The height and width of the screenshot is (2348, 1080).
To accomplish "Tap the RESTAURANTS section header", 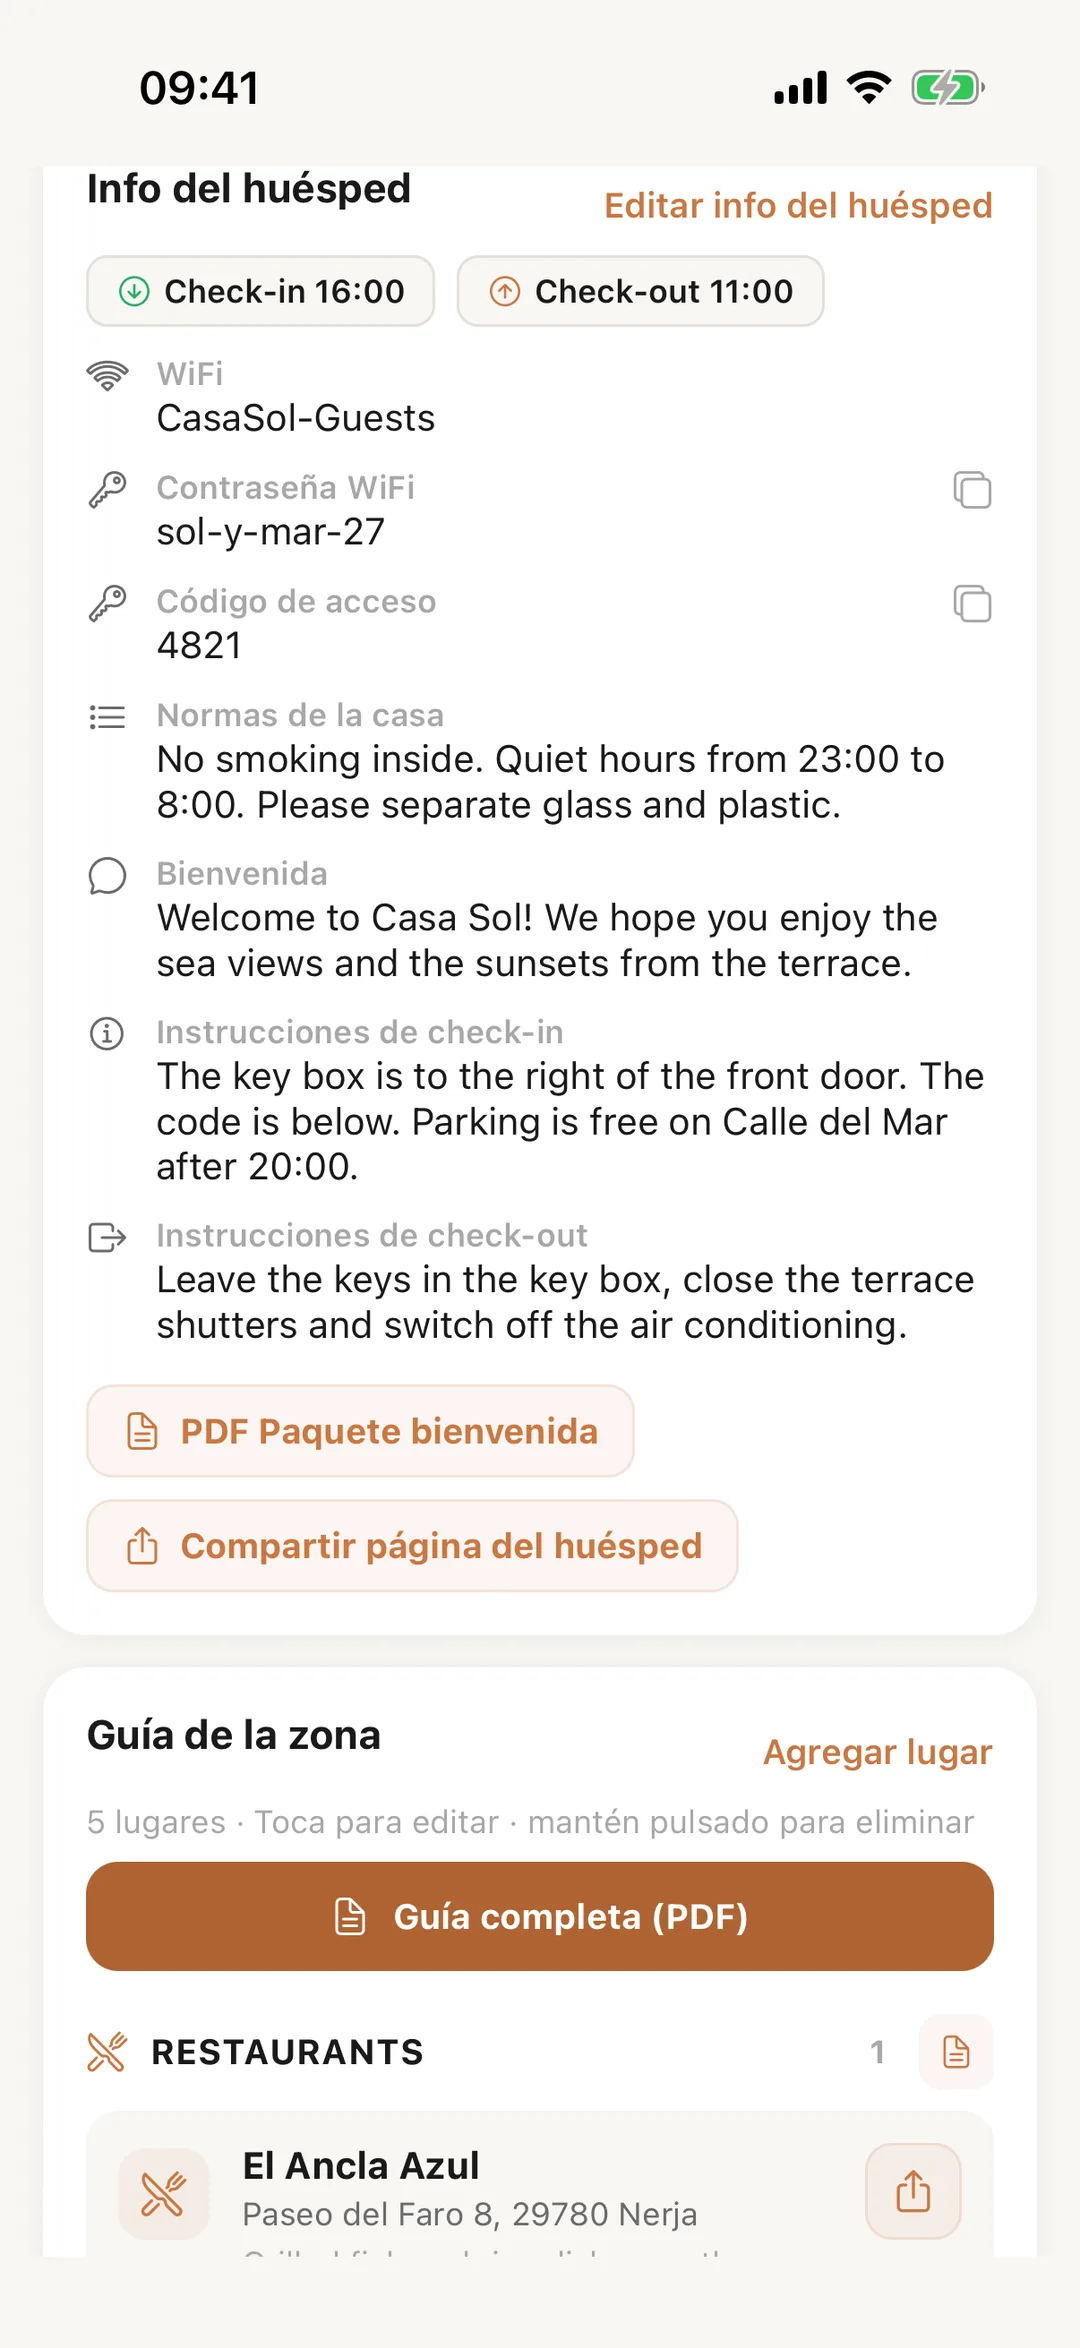I will [x=287, y=2052].
